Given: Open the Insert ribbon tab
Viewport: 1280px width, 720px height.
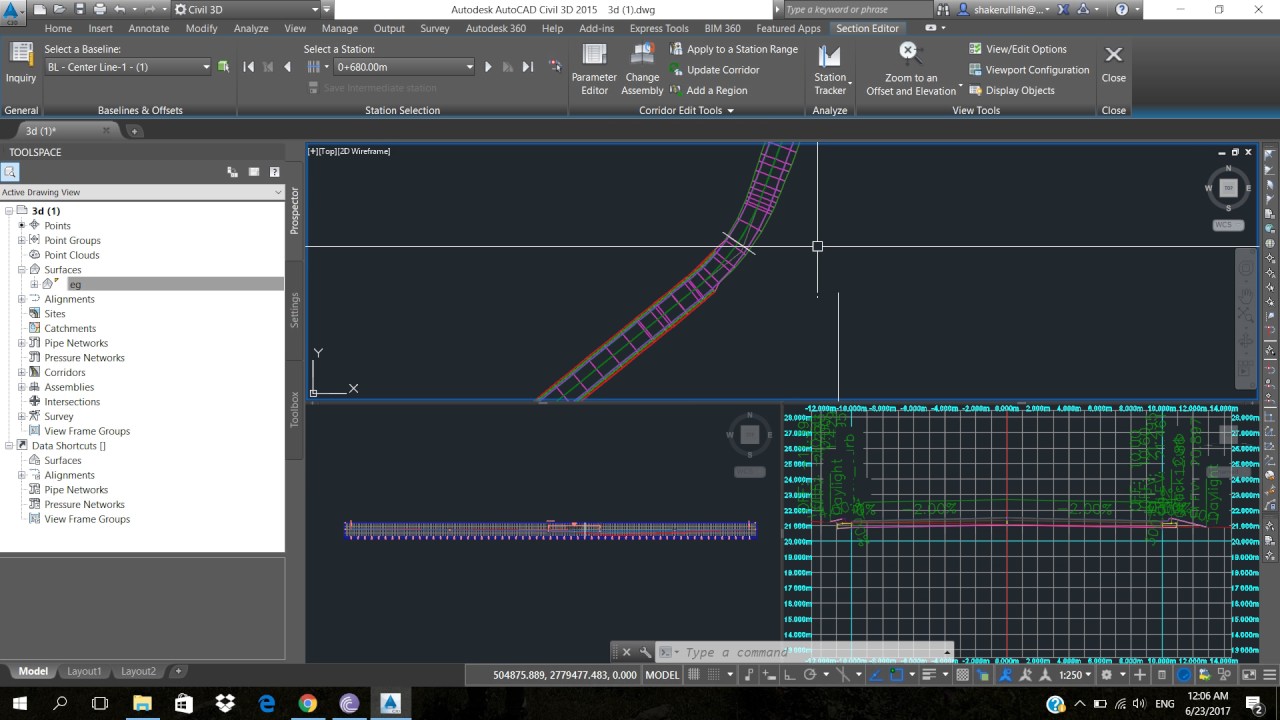Looking at the screenshot, I should click(100, 28).
